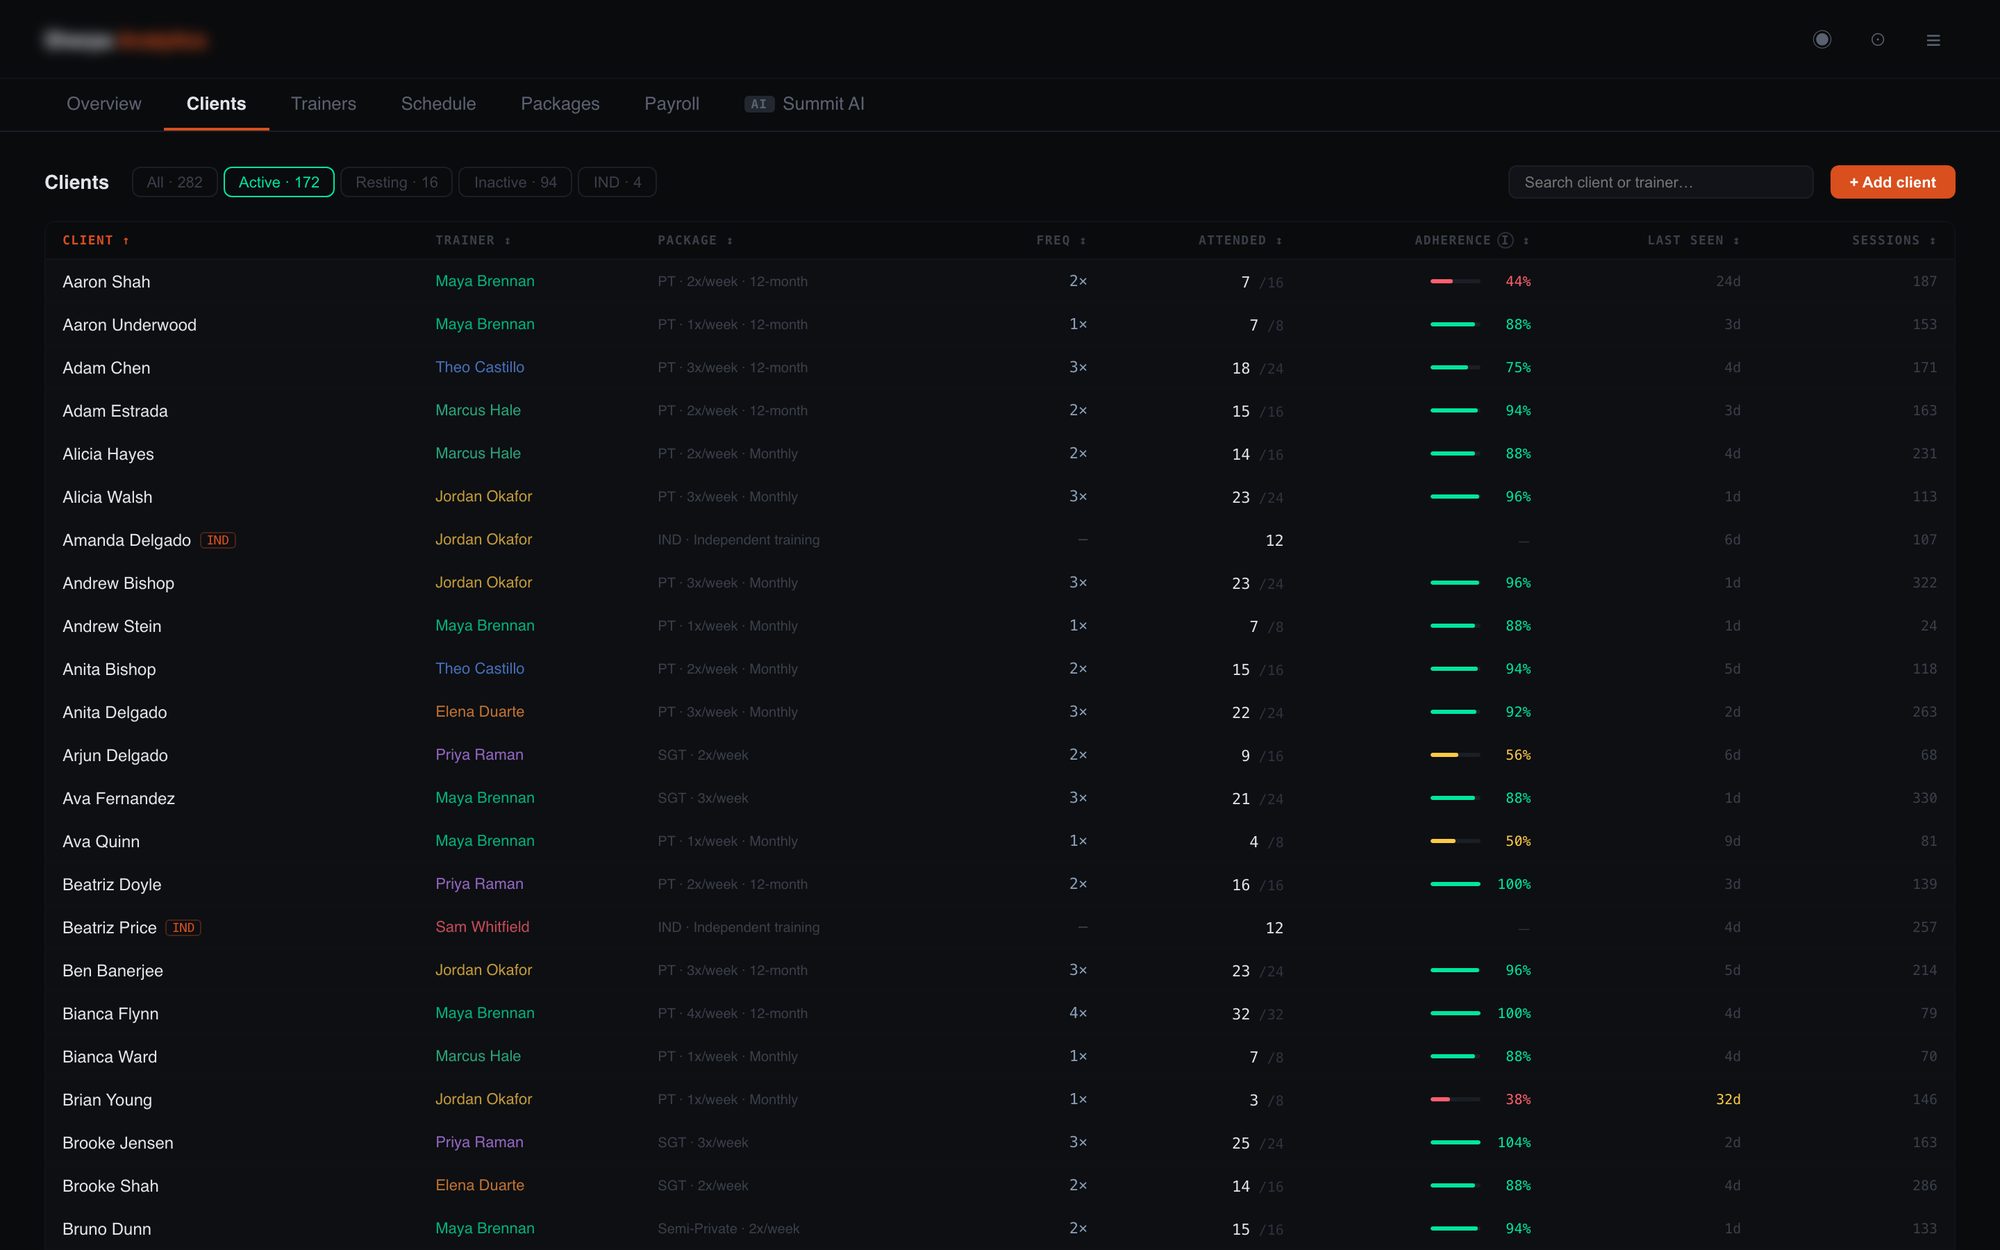Click the + Add client button

(x=1892, y=182)
